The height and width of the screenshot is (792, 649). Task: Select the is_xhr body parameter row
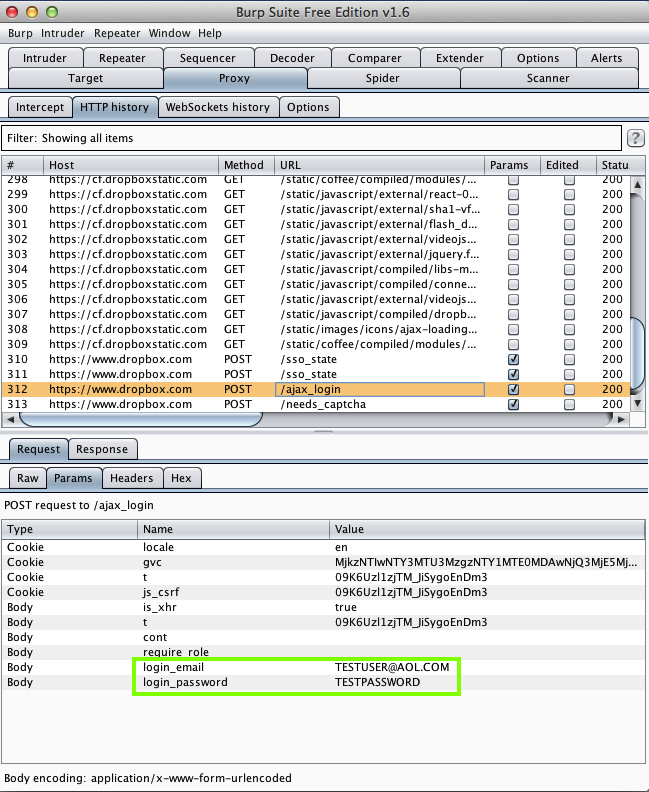pyautogui.click(x=323, y=607)
